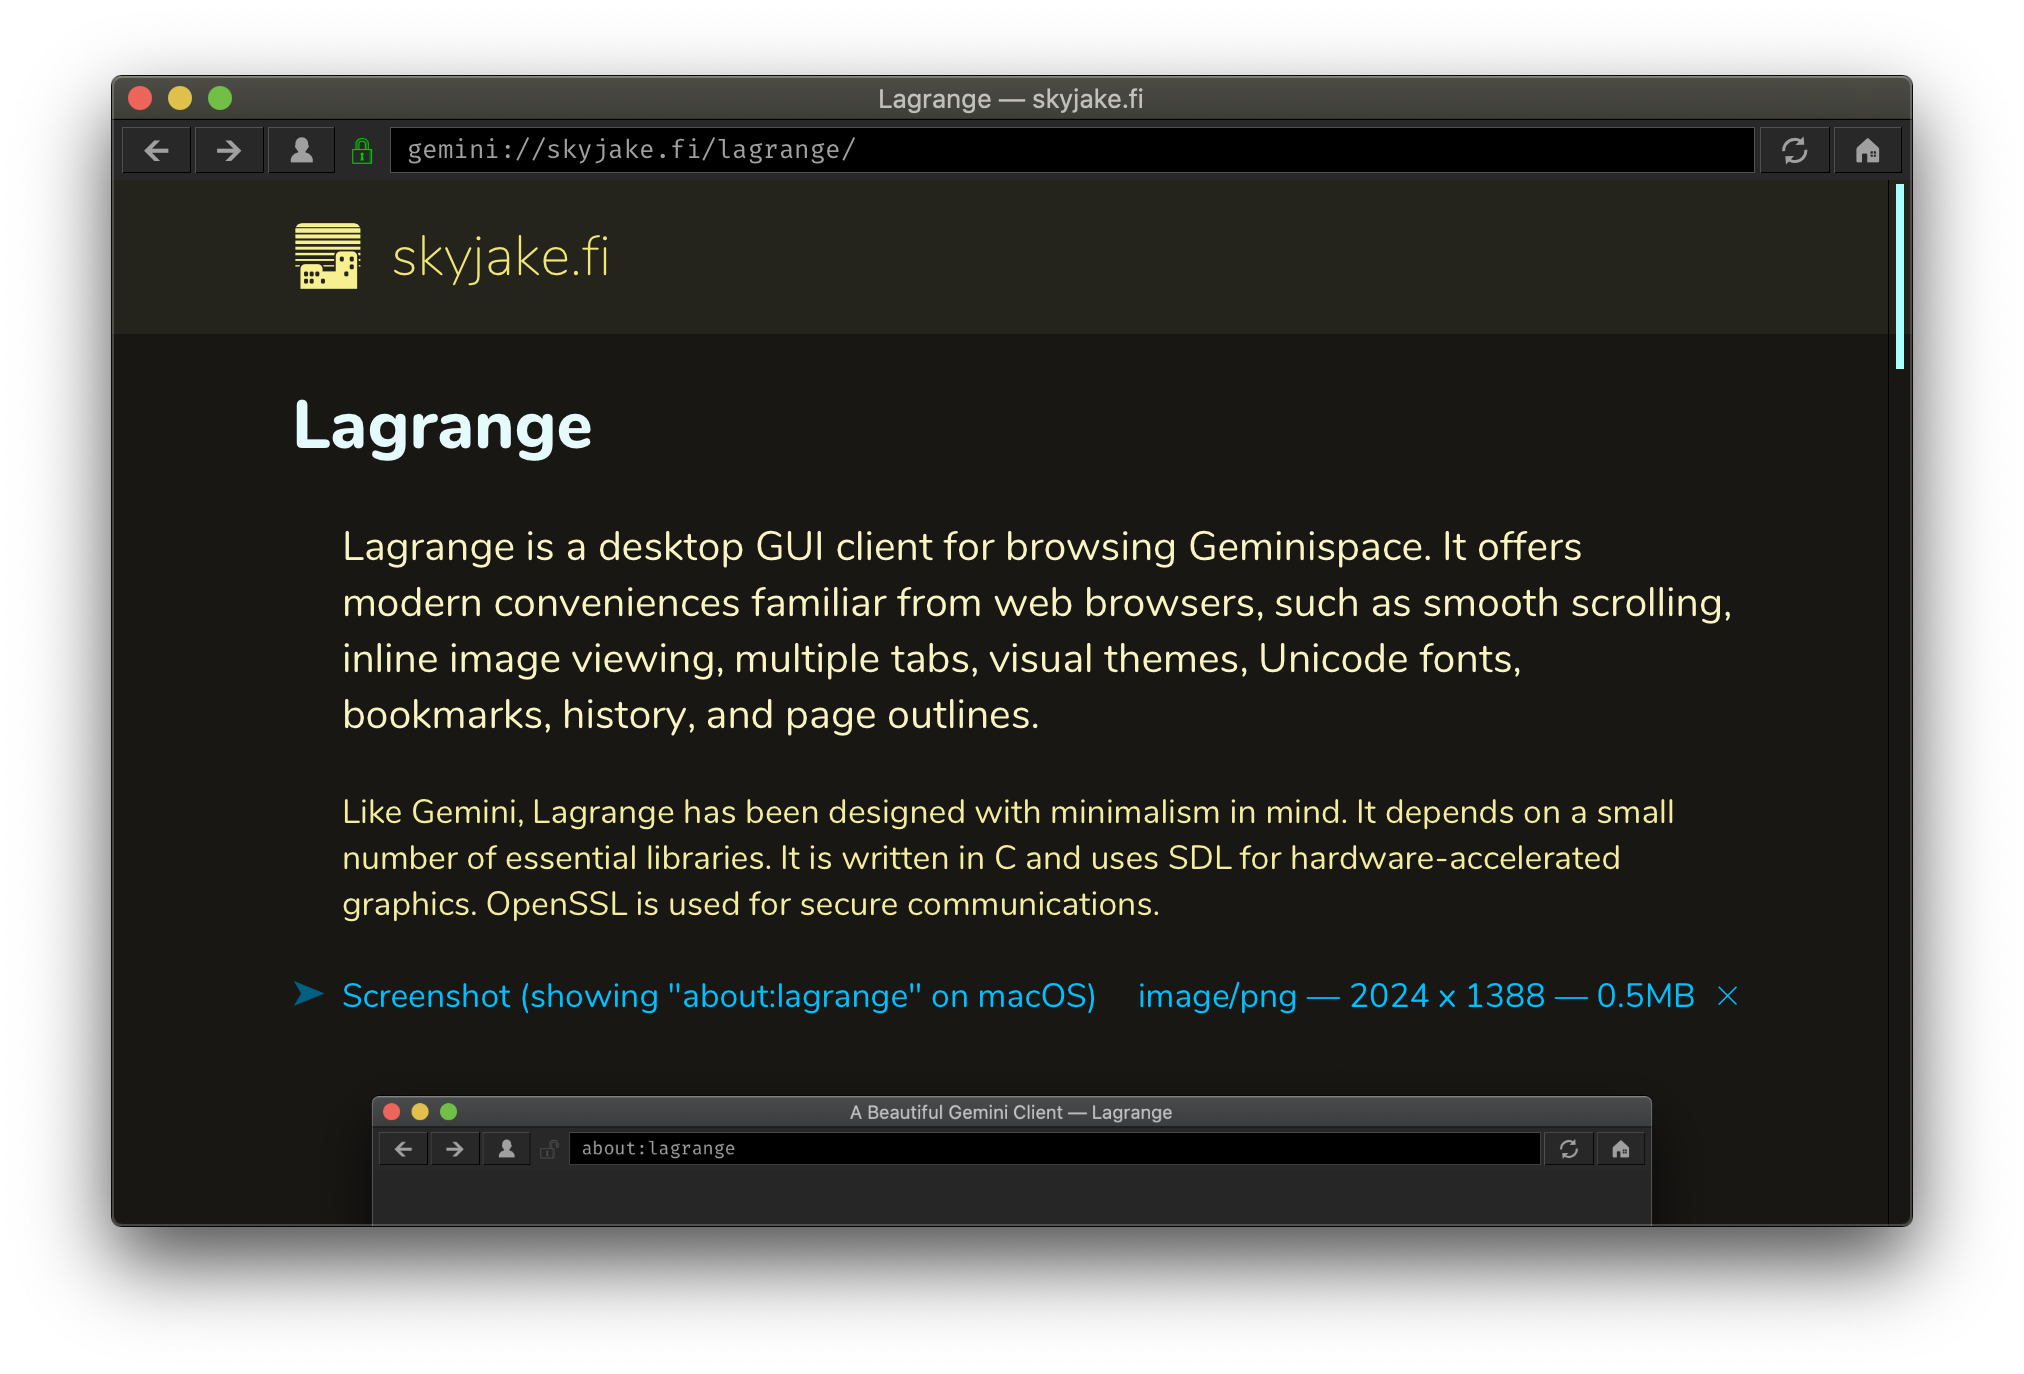The width and height of the screenshot is (2024, 1374).
Task: Go forward using the main toolbar arrow
Action: pyautogui.click(x=229, y=151)
